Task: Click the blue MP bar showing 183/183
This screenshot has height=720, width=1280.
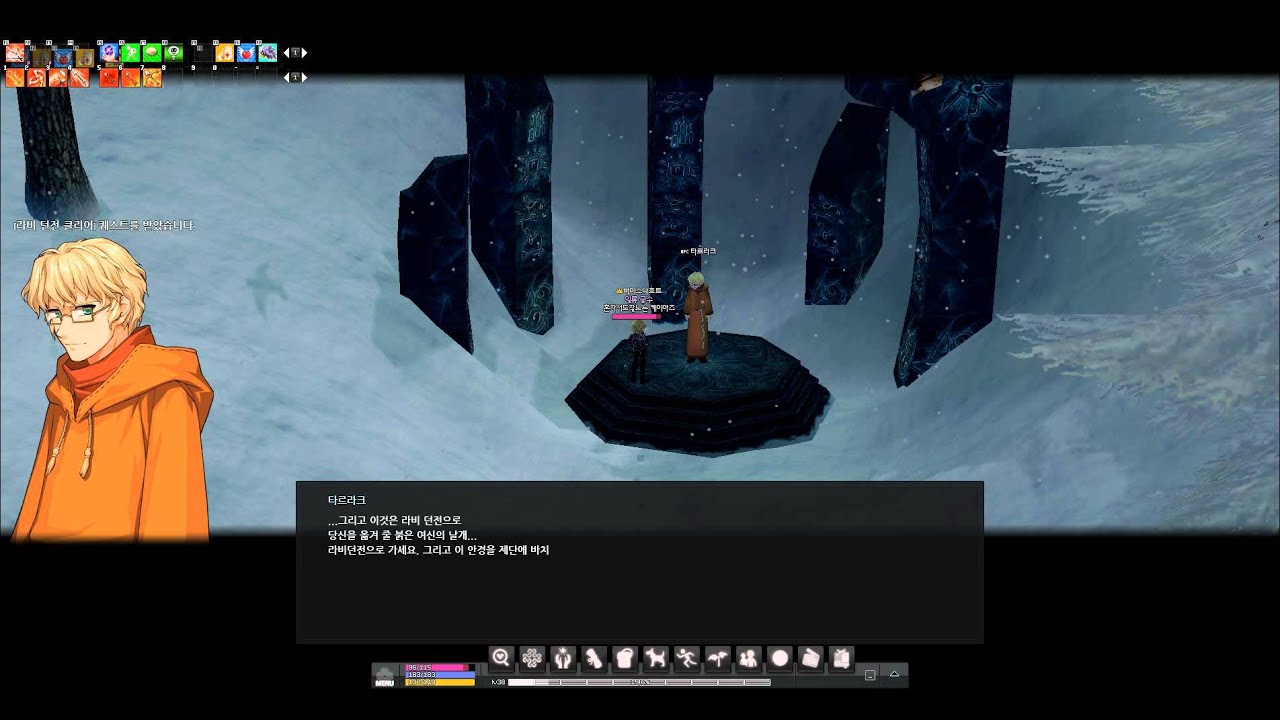Action: [x=440, y=675]
